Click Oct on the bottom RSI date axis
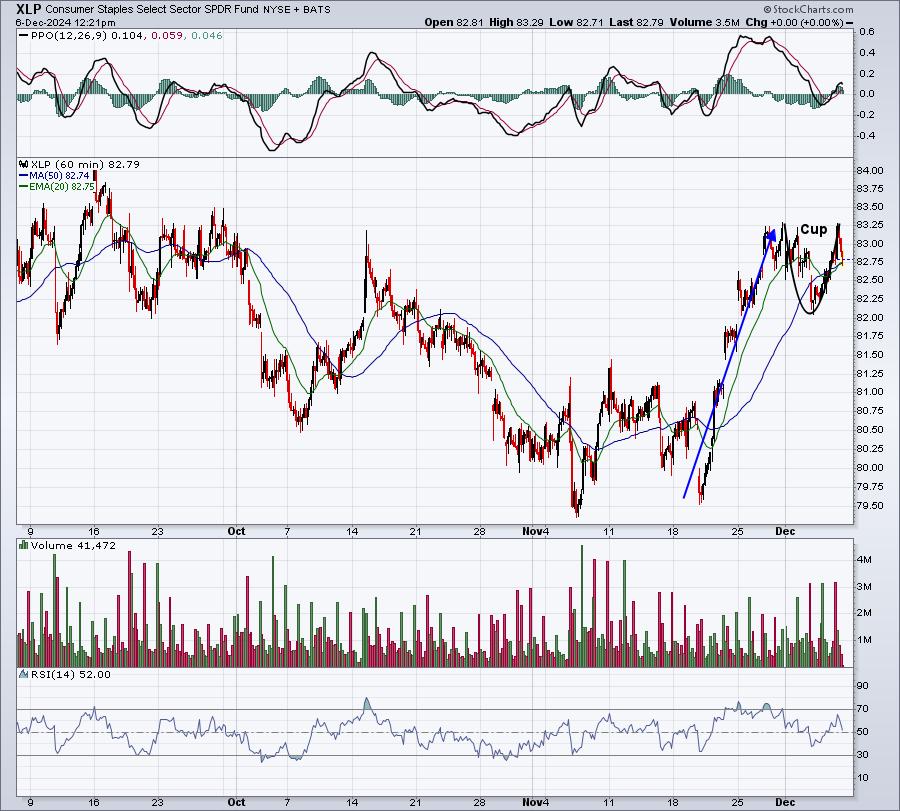This screenshot has width=900, height=811. 236,802
